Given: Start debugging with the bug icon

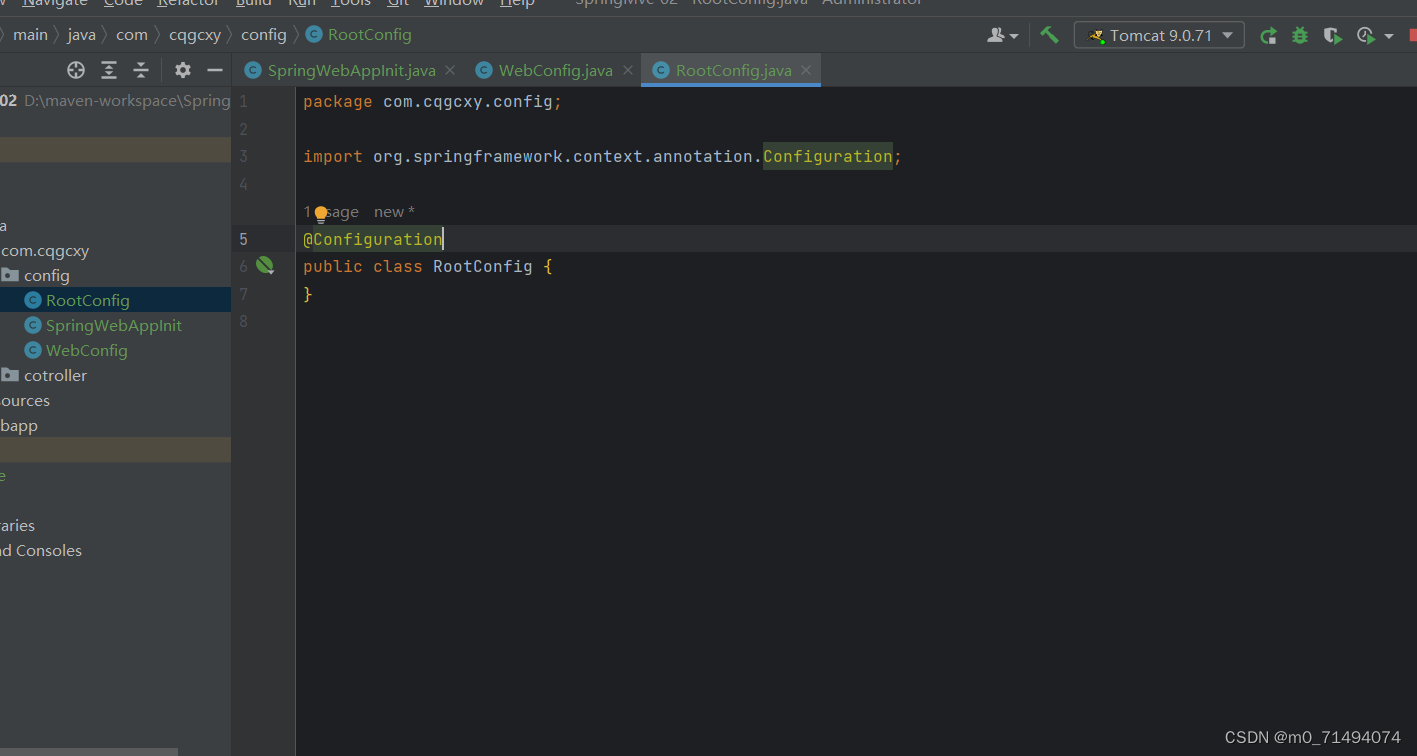Looking at the screenshot, I should pyautogui.click(x=1299, y=36).
